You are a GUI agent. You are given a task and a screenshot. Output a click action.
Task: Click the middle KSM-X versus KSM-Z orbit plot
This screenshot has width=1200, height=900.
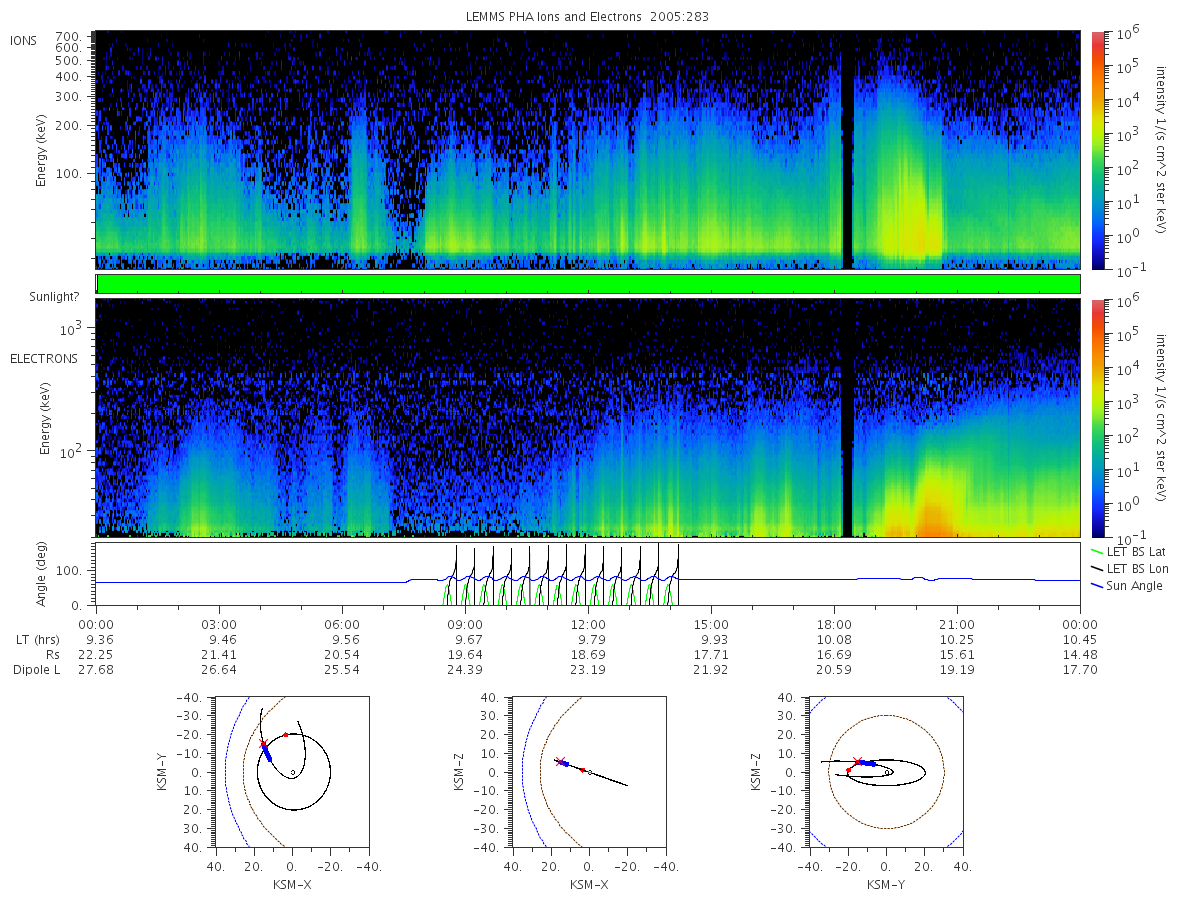[x=588, y=771]
